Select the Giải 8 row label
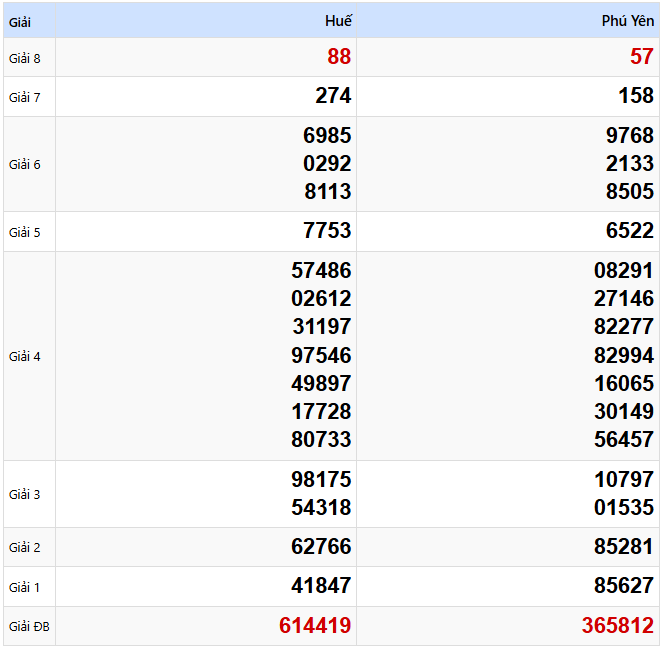663x649 pixels. point(25,58)
